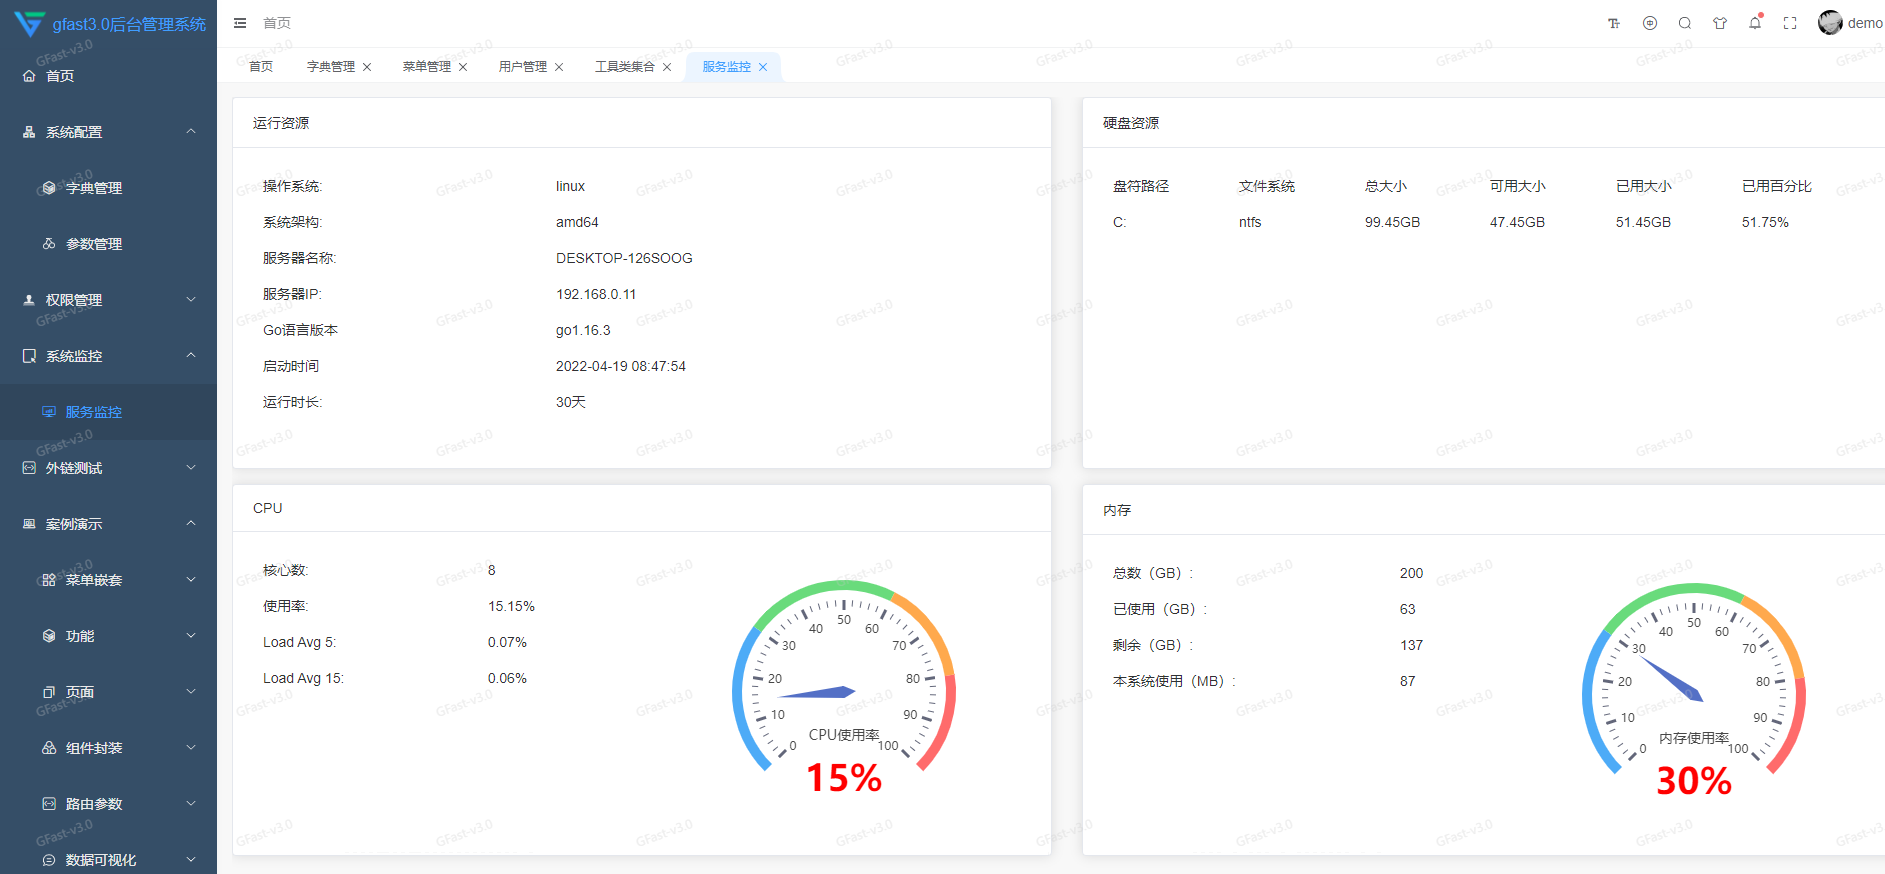Click the 内存使用率 gauge needle
The width and height of the screenshot is (1885, 874).
[1671, 678]
